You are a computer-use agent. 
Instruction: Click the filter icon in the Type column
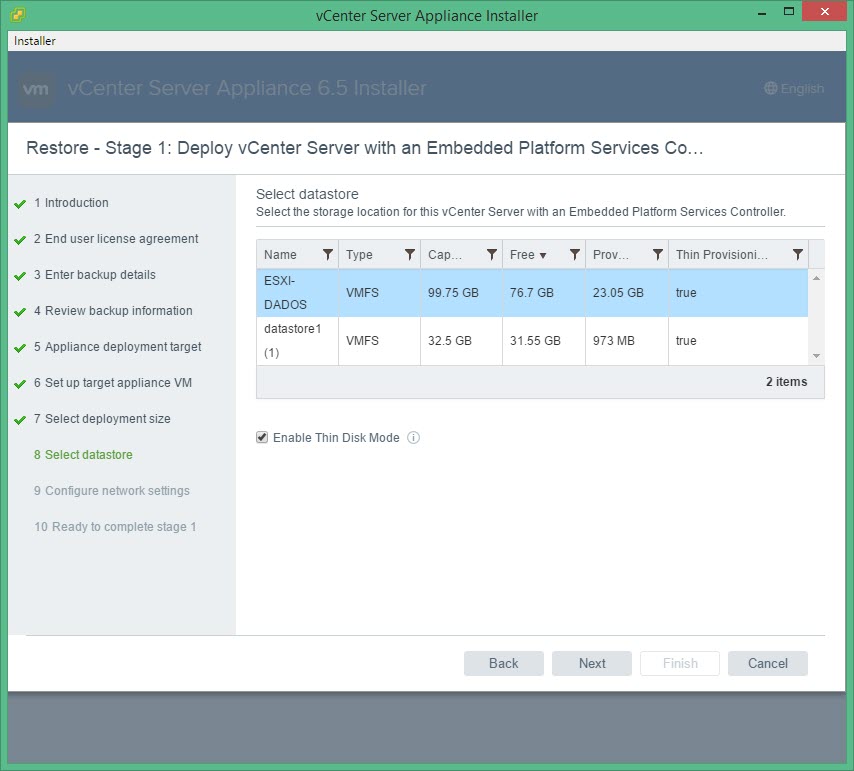[410, 255]
